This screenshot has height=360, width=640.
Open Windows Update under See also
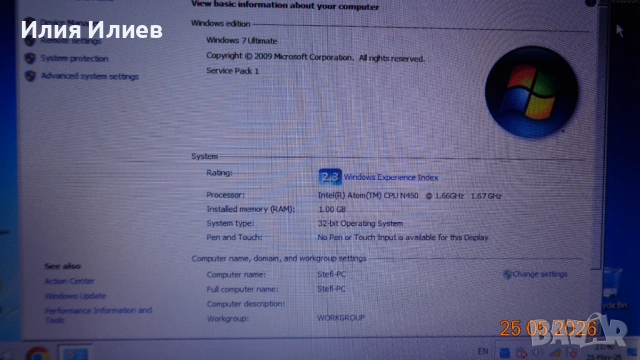point(75,296)
